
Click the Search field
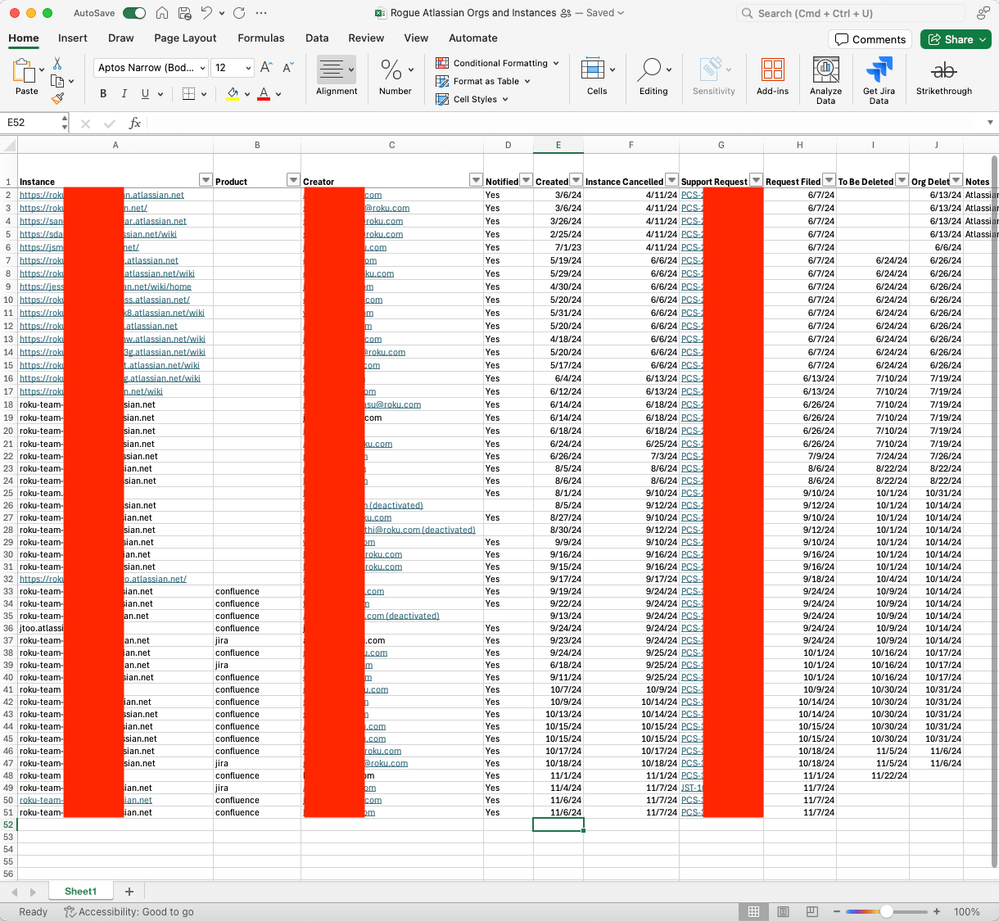(x=851, y=13)
